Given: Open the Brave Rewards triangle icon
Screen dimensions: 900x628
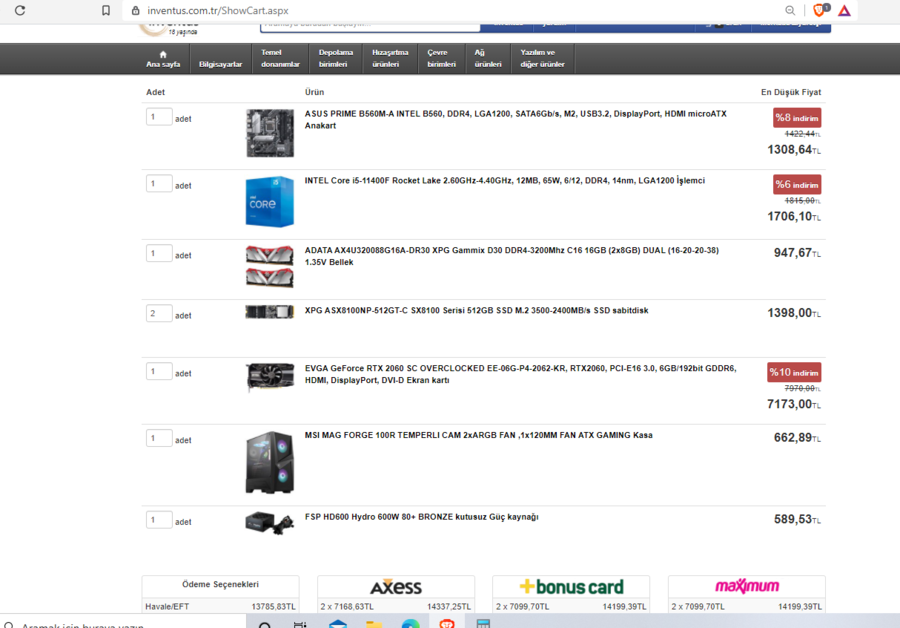Looking at the screenshot, I should (x=844, y=10).
